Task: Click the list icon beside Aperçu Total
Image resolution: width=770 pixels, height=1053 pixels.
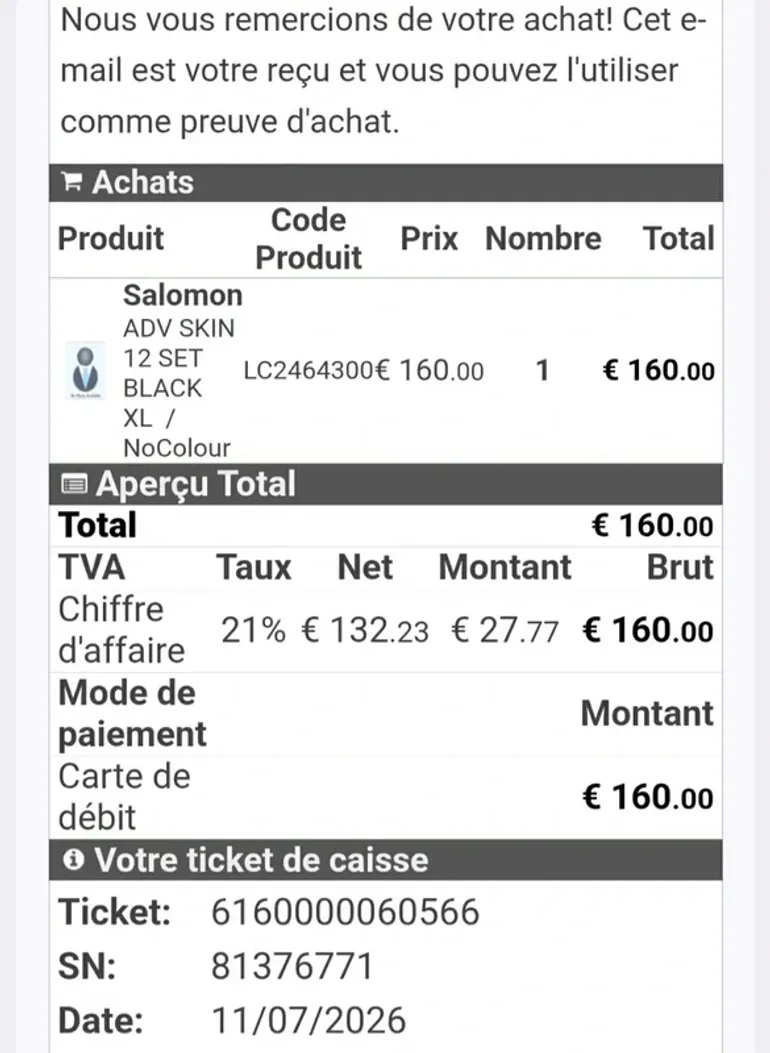Action: tap(74, 484)
